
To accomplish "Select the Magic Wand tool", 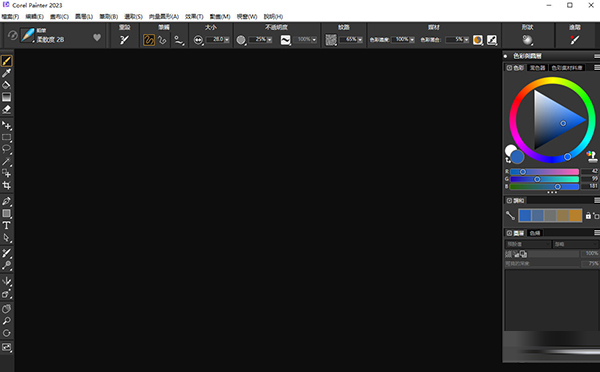I will 7,162.
